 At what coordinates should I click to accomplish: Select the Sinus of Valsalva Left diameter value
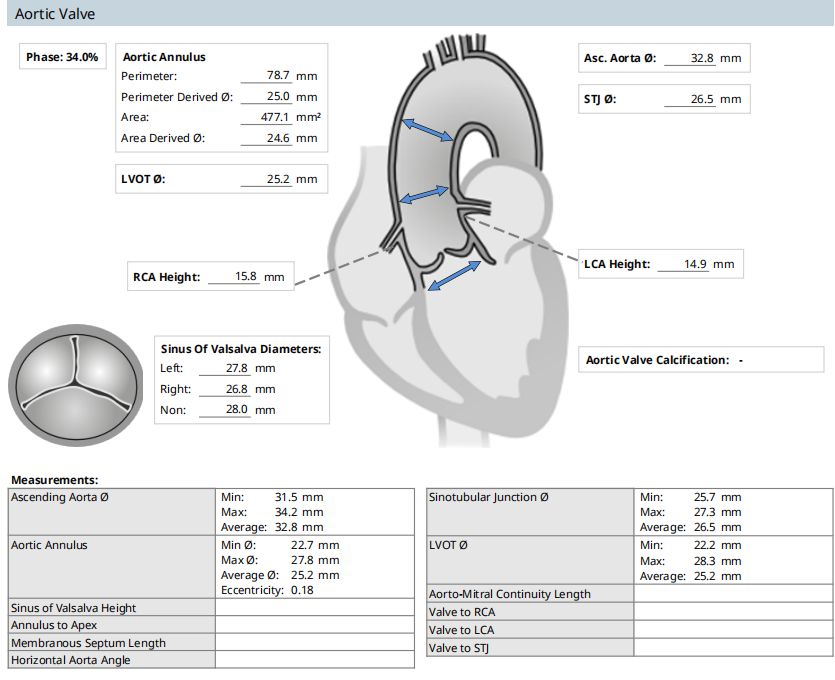(x=223, y=369)
